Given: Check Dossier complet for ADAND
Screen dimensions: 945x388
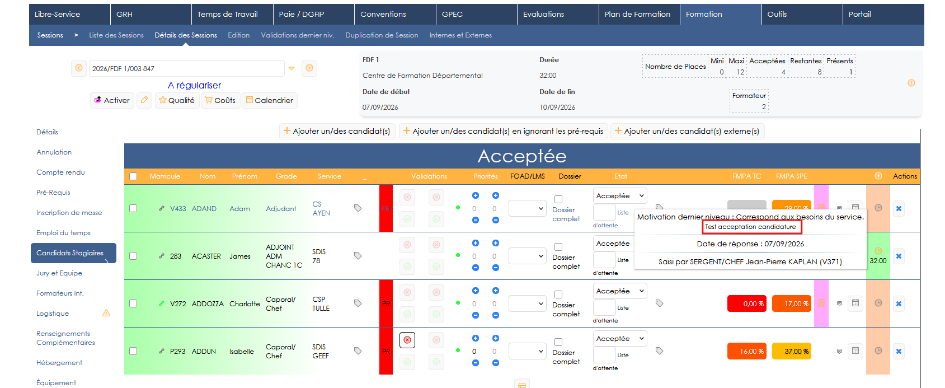Looking at the screenshot, I should click(558, 199).
